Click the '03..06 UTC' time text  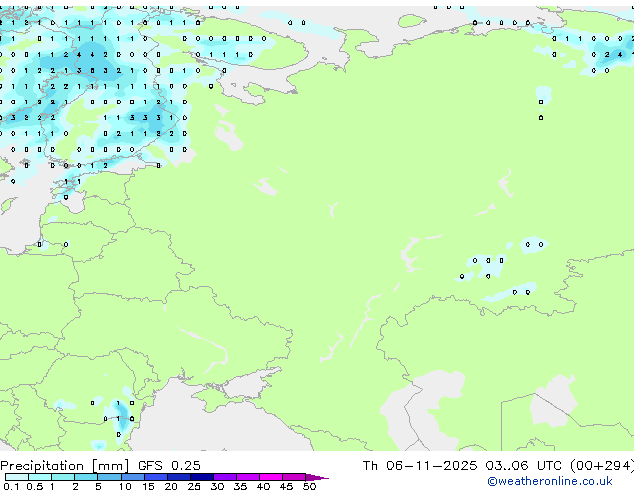524,466
